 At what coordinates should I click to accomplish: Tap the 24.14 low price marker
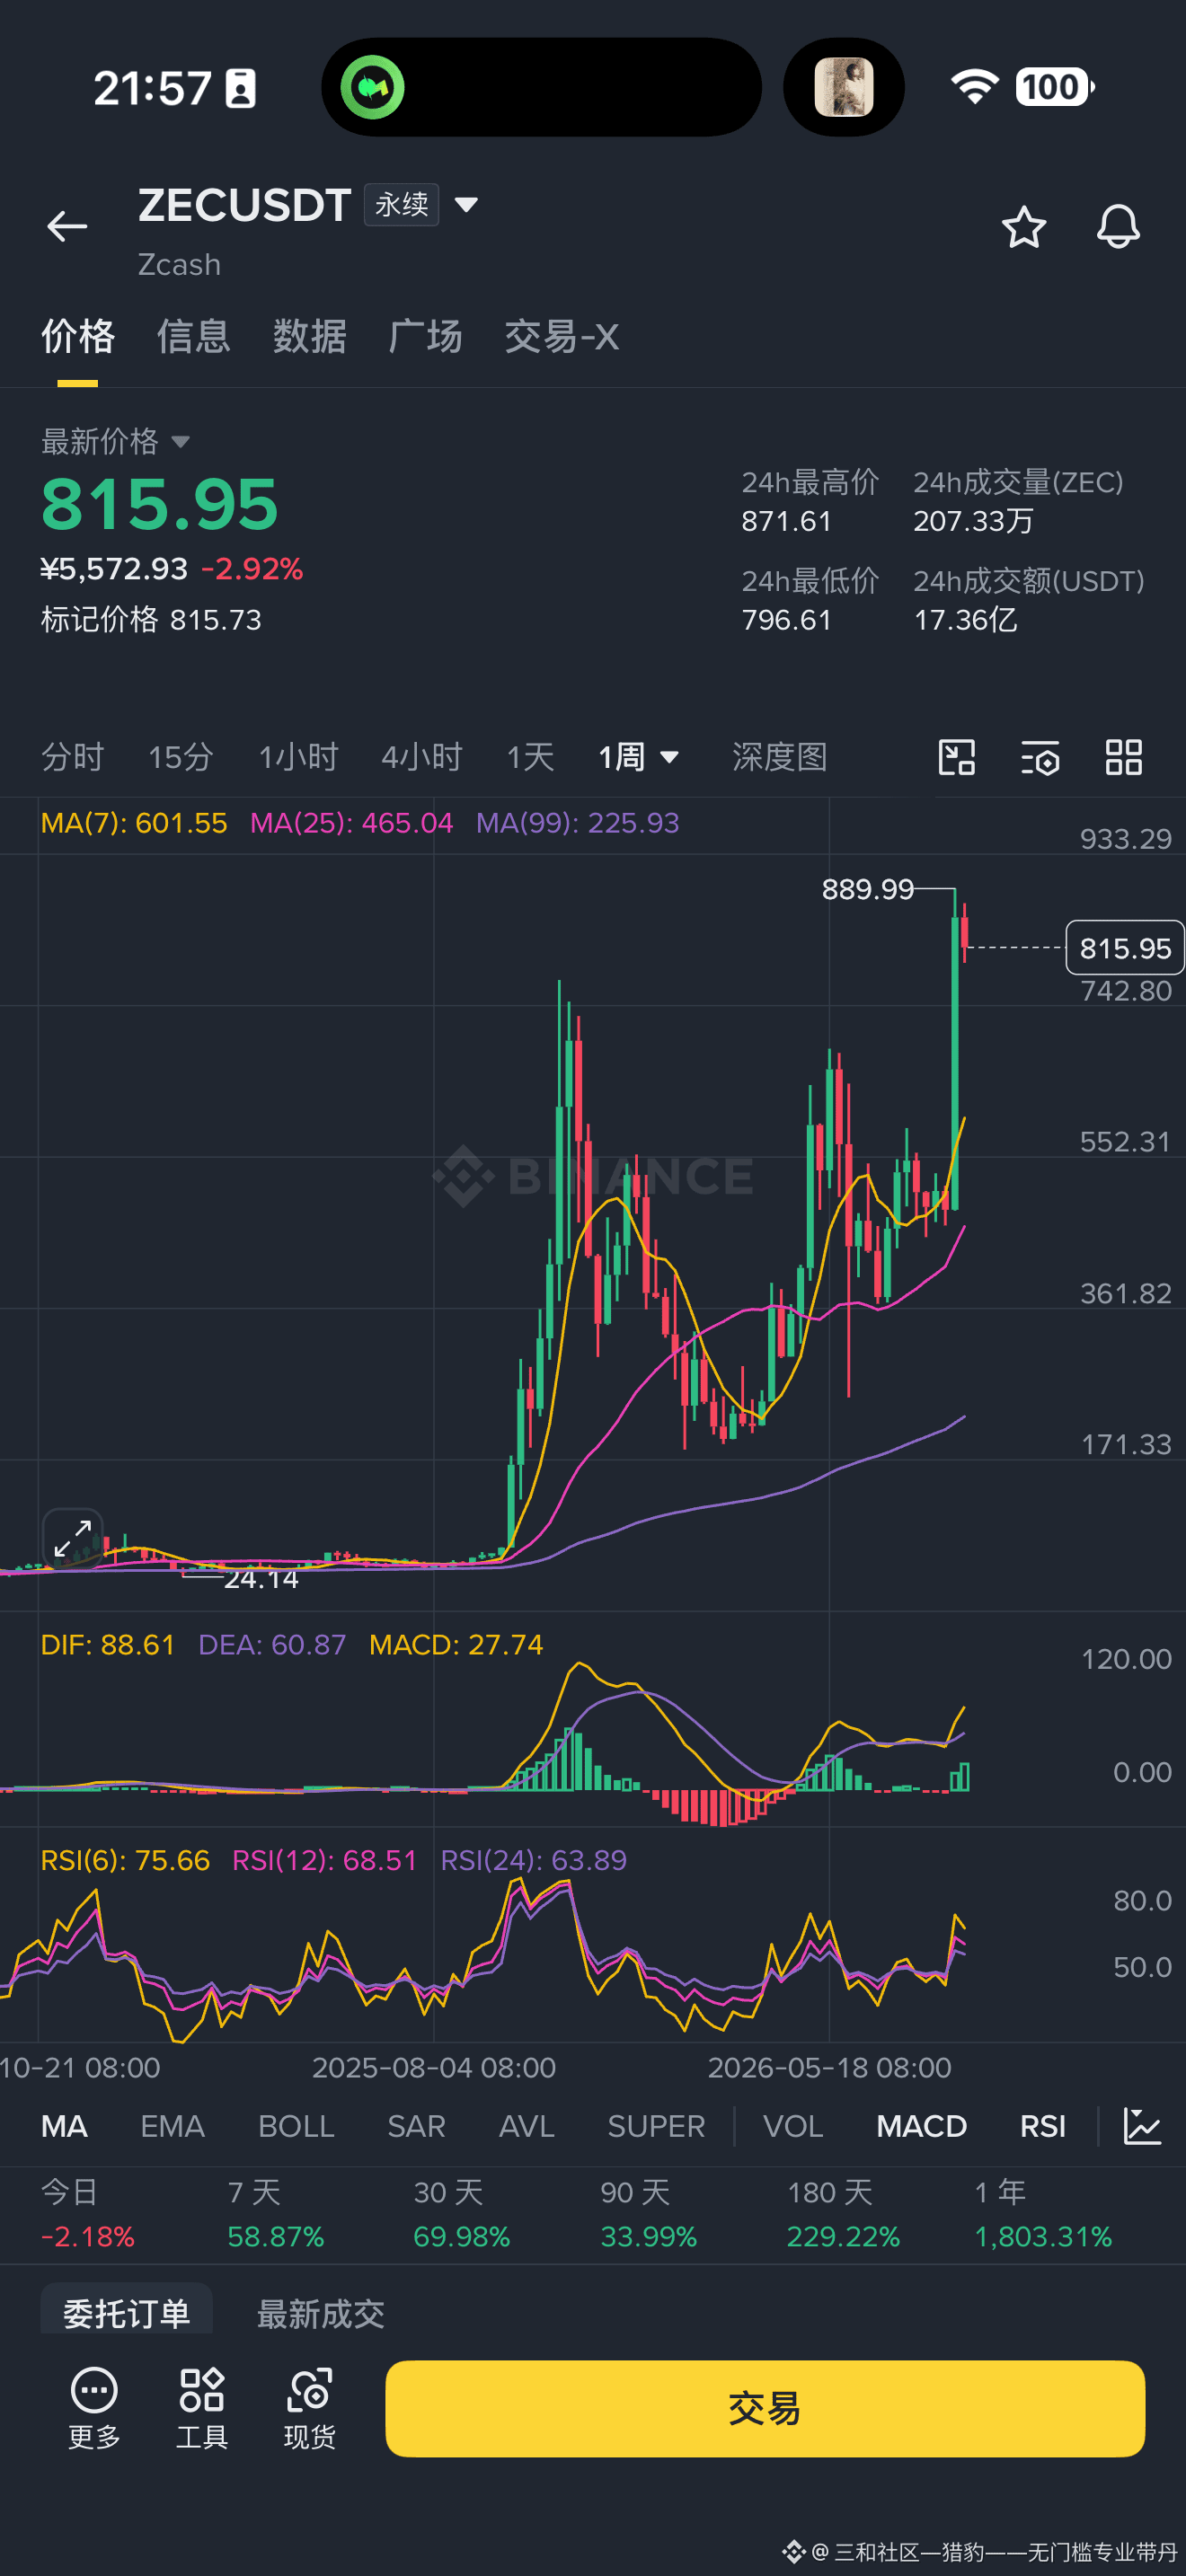pyautogui.click(x=261, y=1579)
